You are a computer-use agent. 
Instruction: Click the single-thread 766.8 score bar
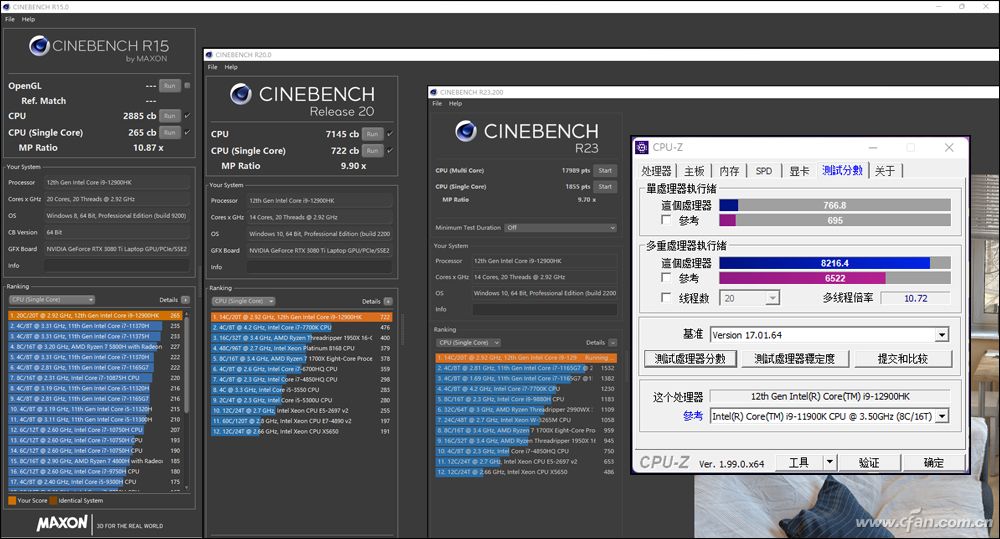click(835, 205)
